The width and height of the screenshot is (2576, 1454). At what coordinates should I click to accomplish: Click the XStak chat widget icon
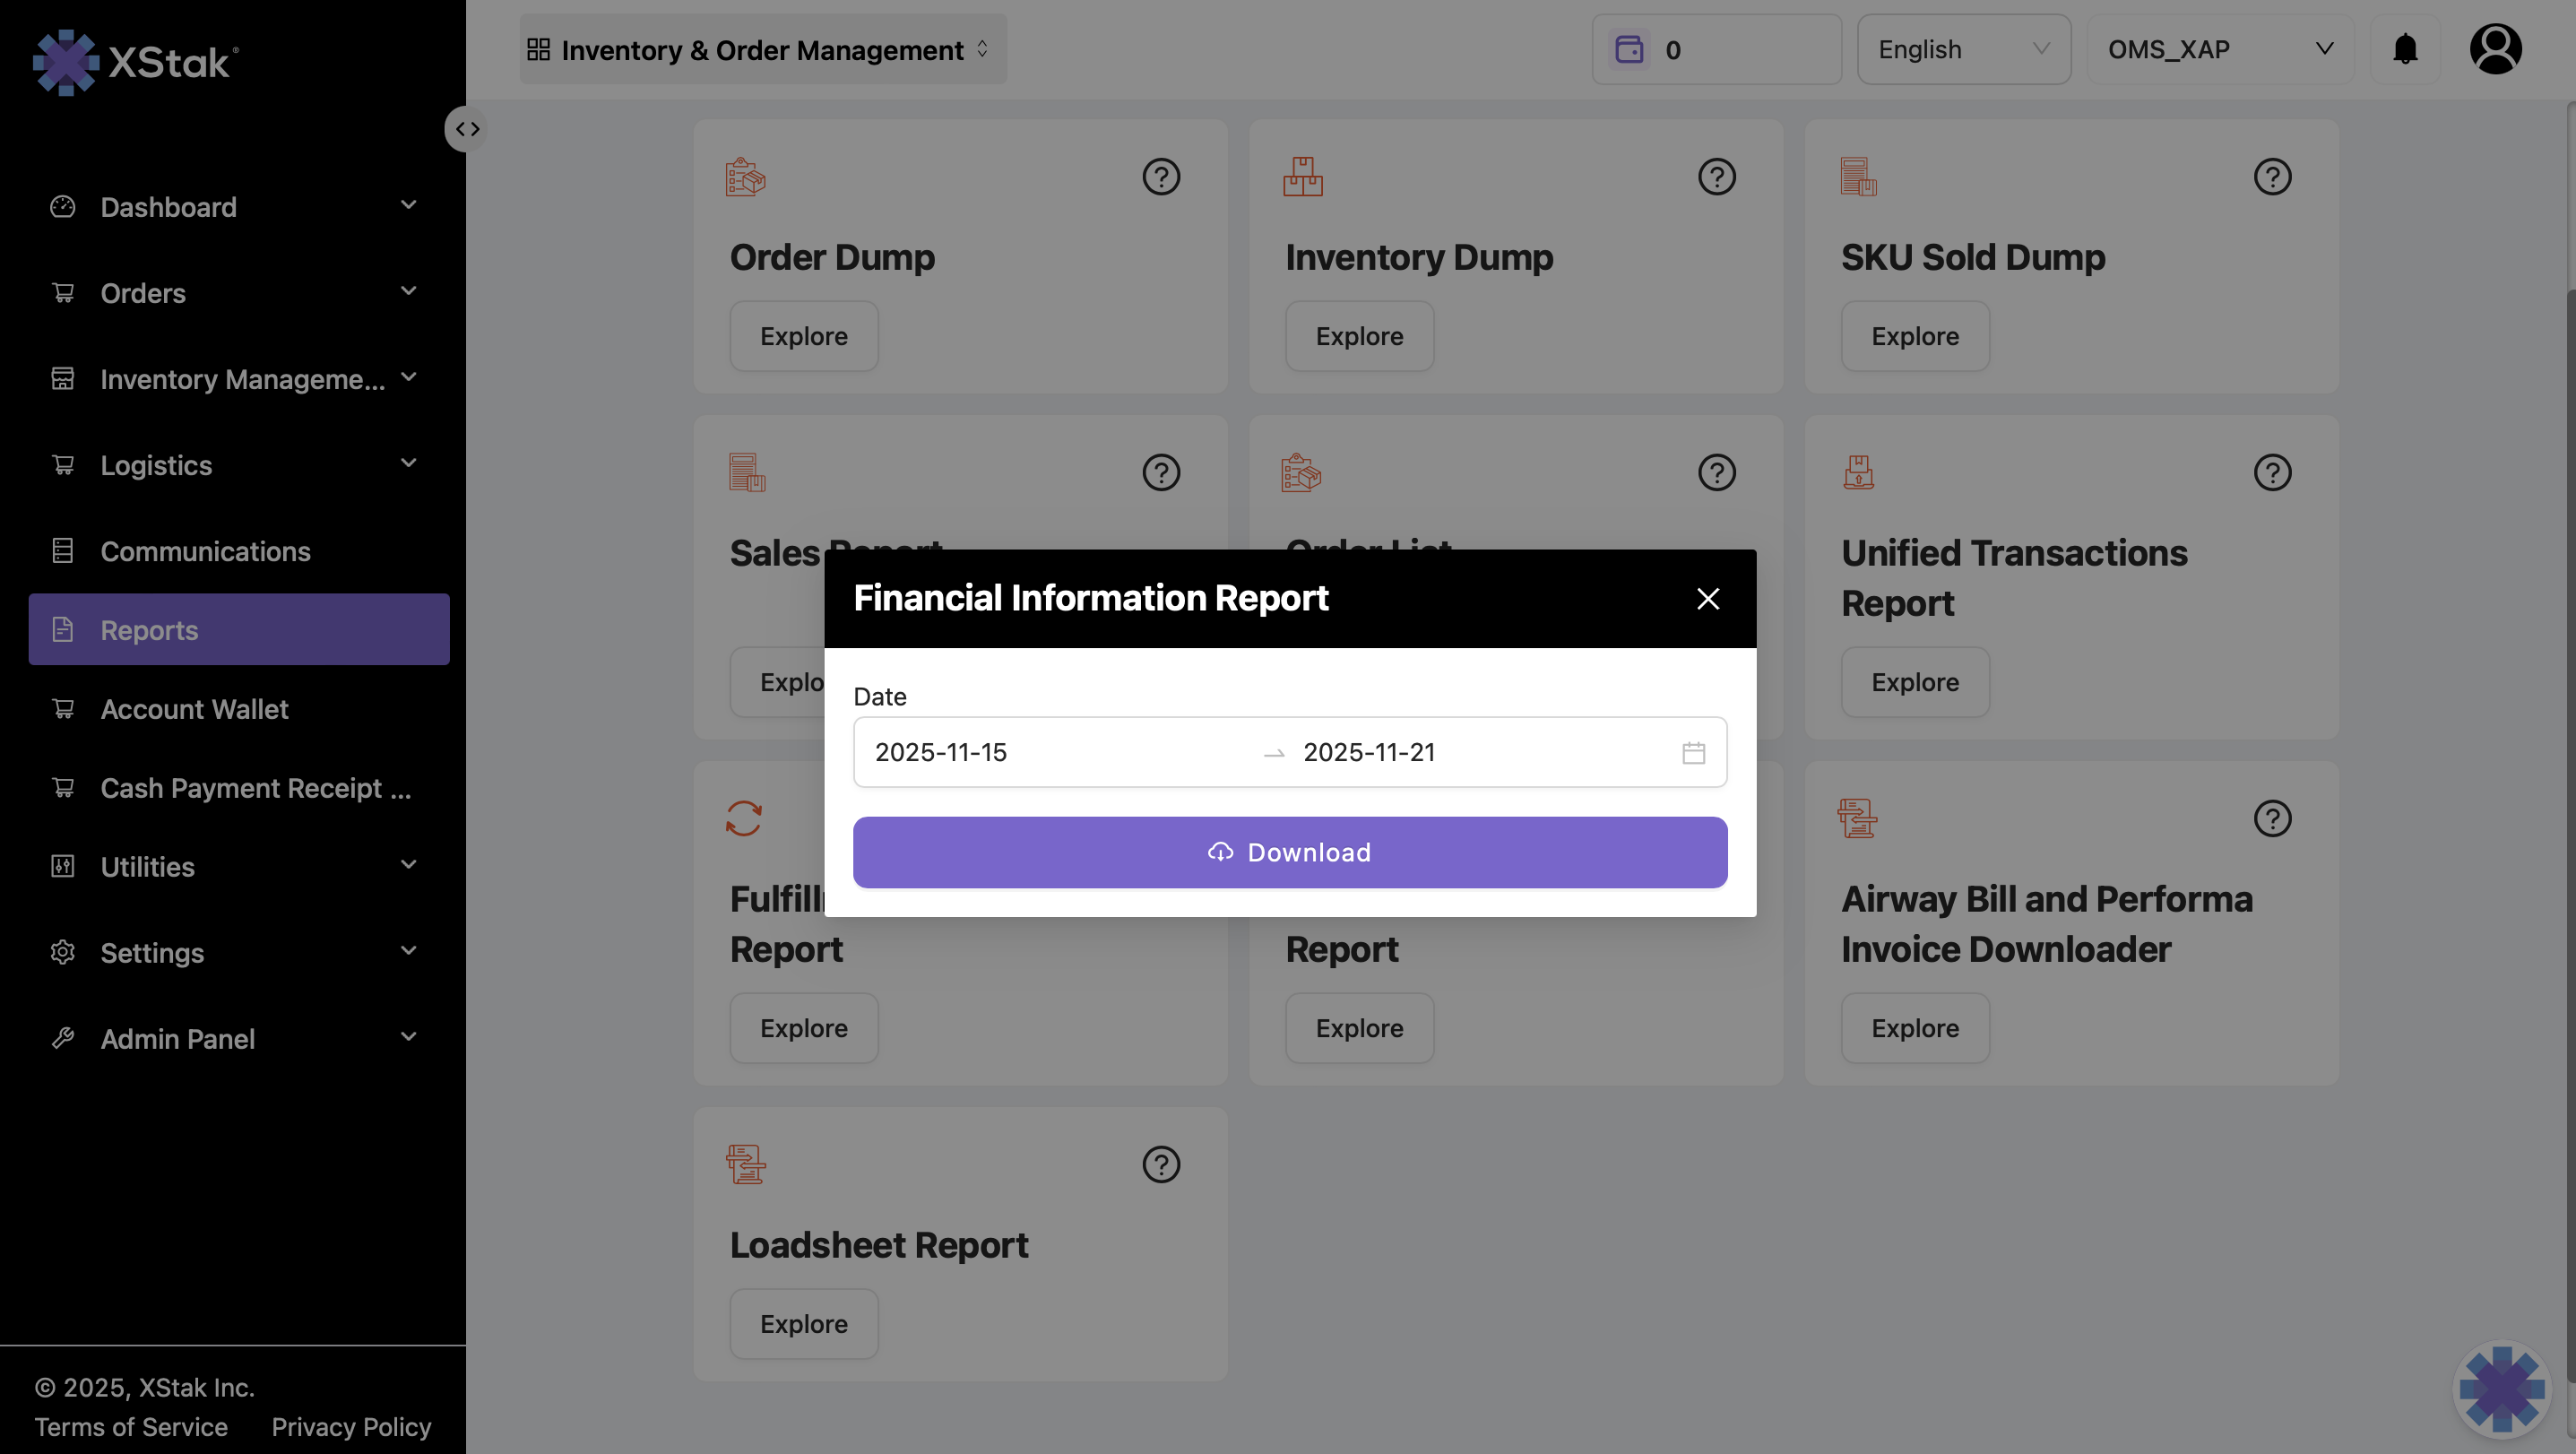(x=2501, y=1388)
